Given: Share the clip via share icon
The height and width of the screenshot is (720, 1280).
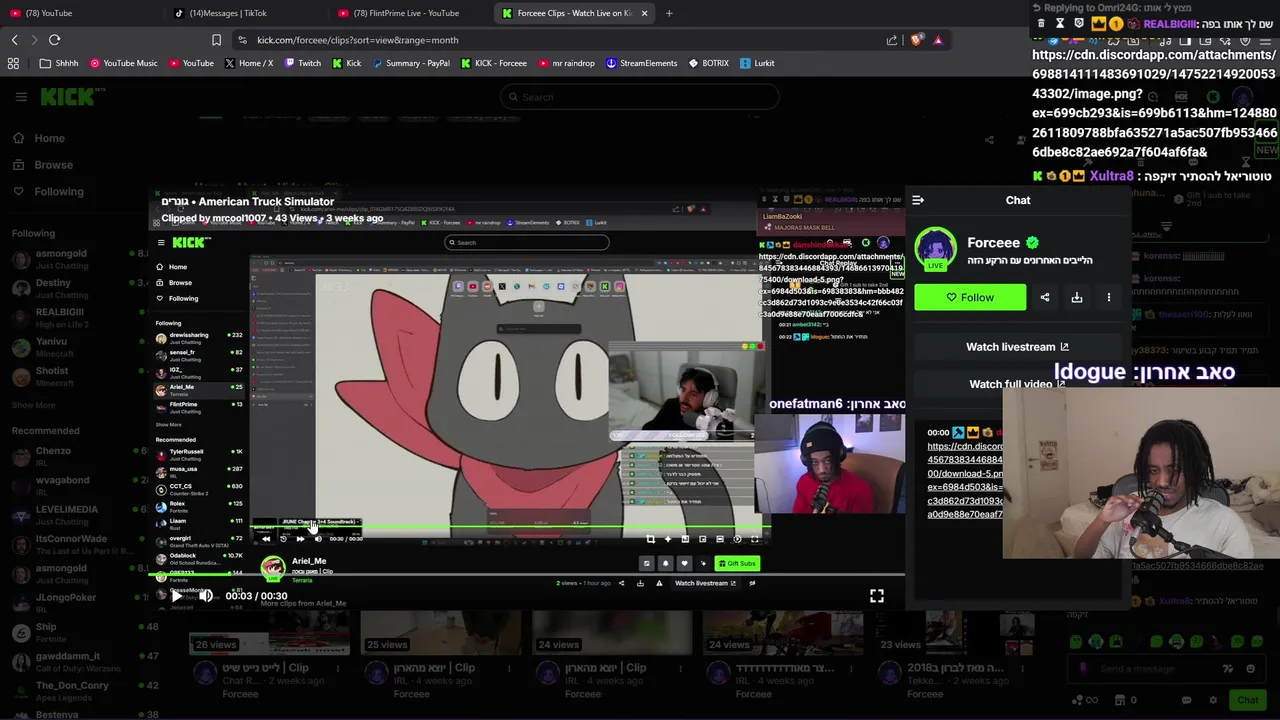Looking at the screenshot, I should (1045, 297).
